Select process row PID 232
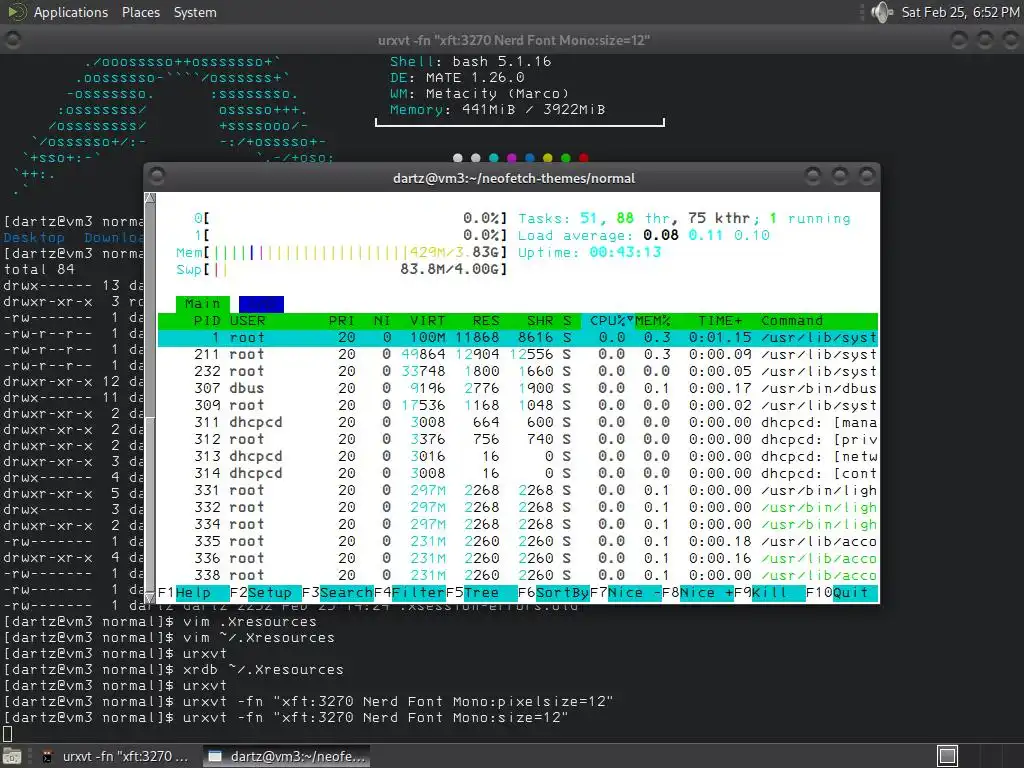This screenshot has width=1024, height=768. pos(517,372)
